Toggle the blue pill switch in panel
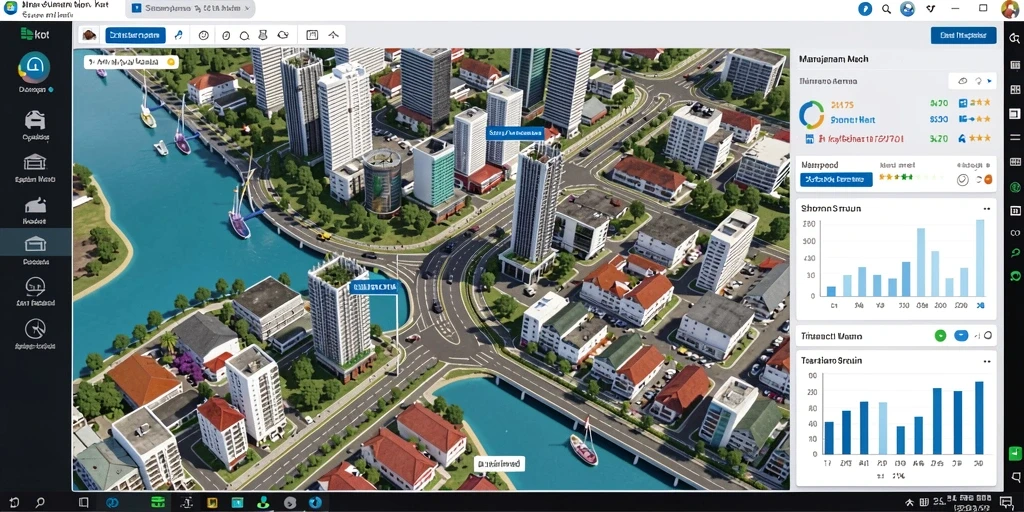 point(961,336)
